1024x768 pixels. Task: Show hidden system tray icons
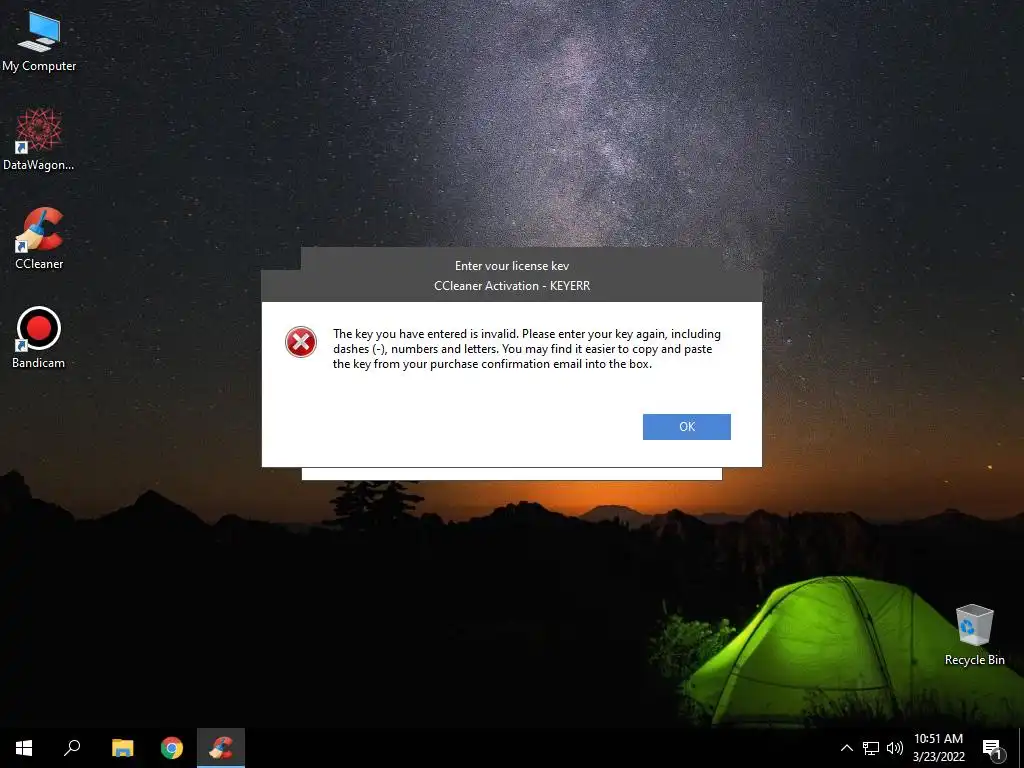click(846, 748)
